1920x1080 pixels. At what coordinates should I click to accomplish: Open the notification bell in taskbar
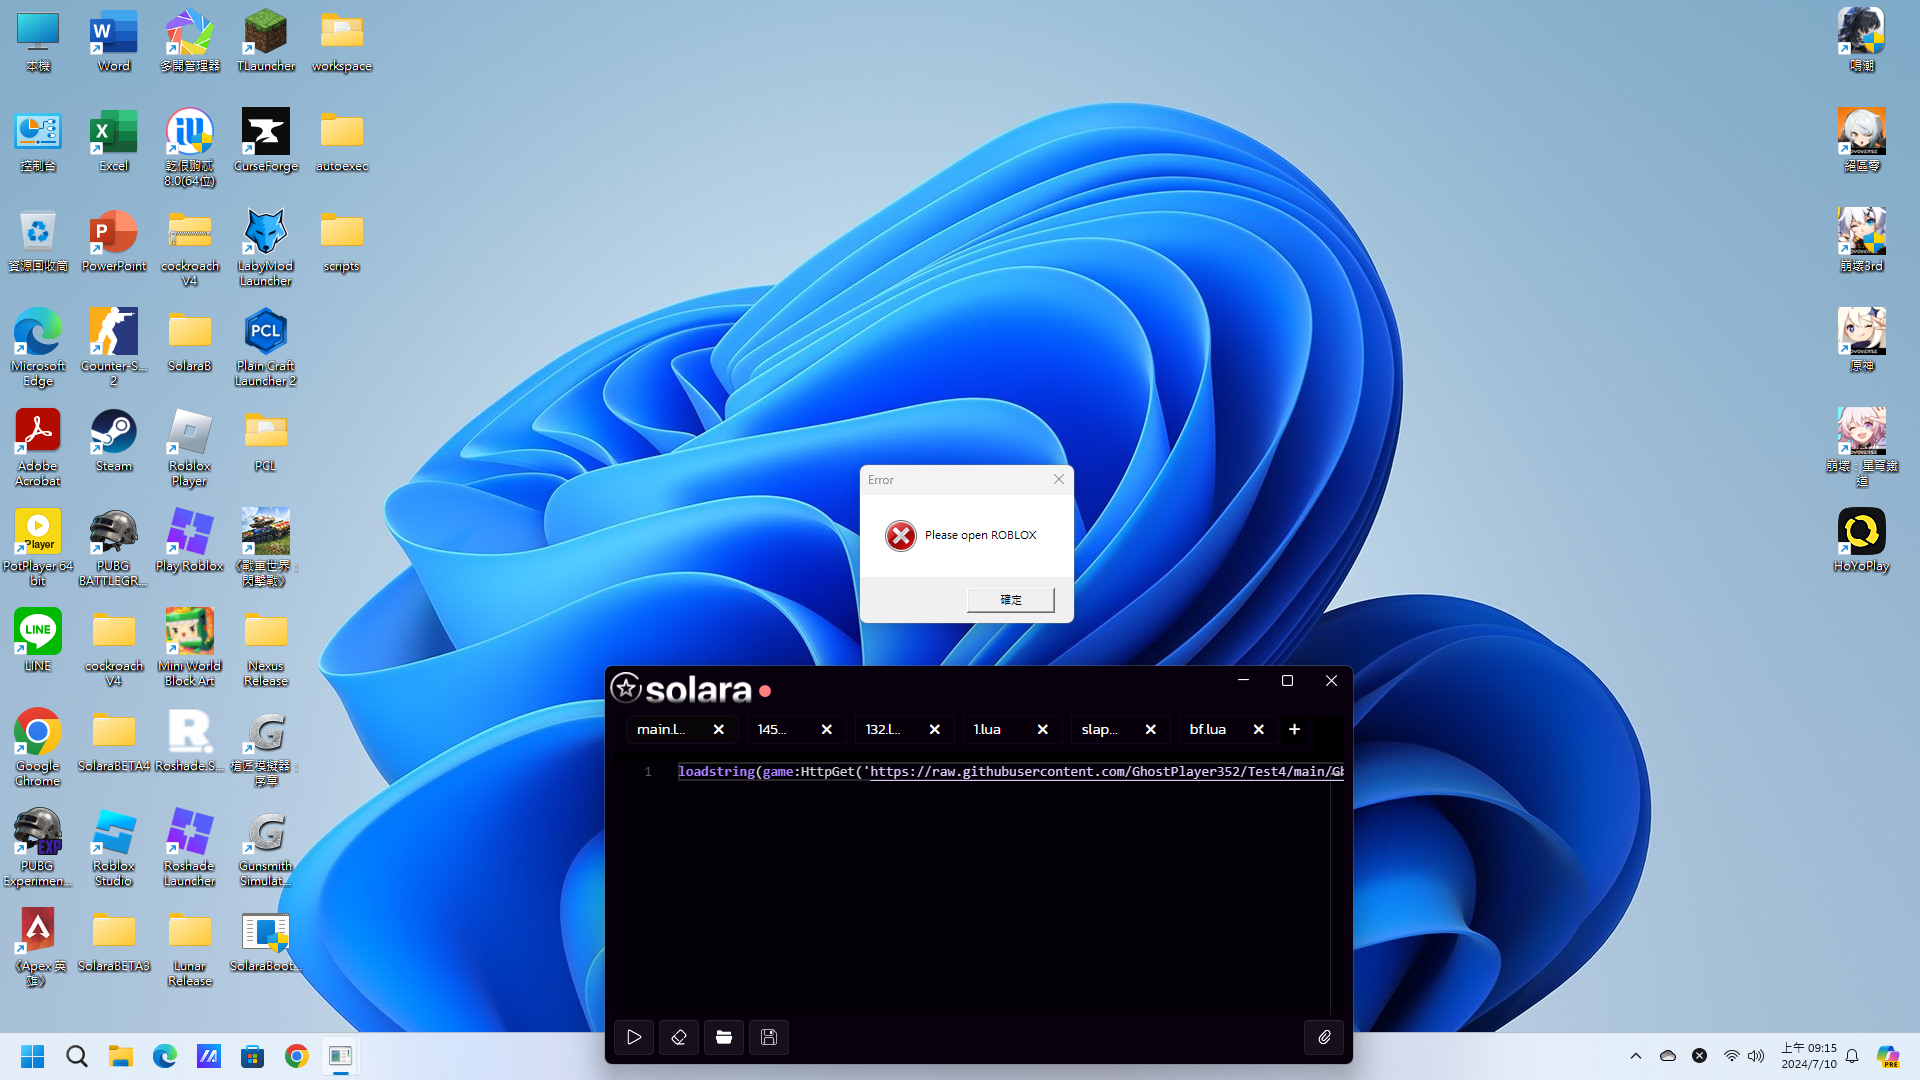(1852, 1056)
